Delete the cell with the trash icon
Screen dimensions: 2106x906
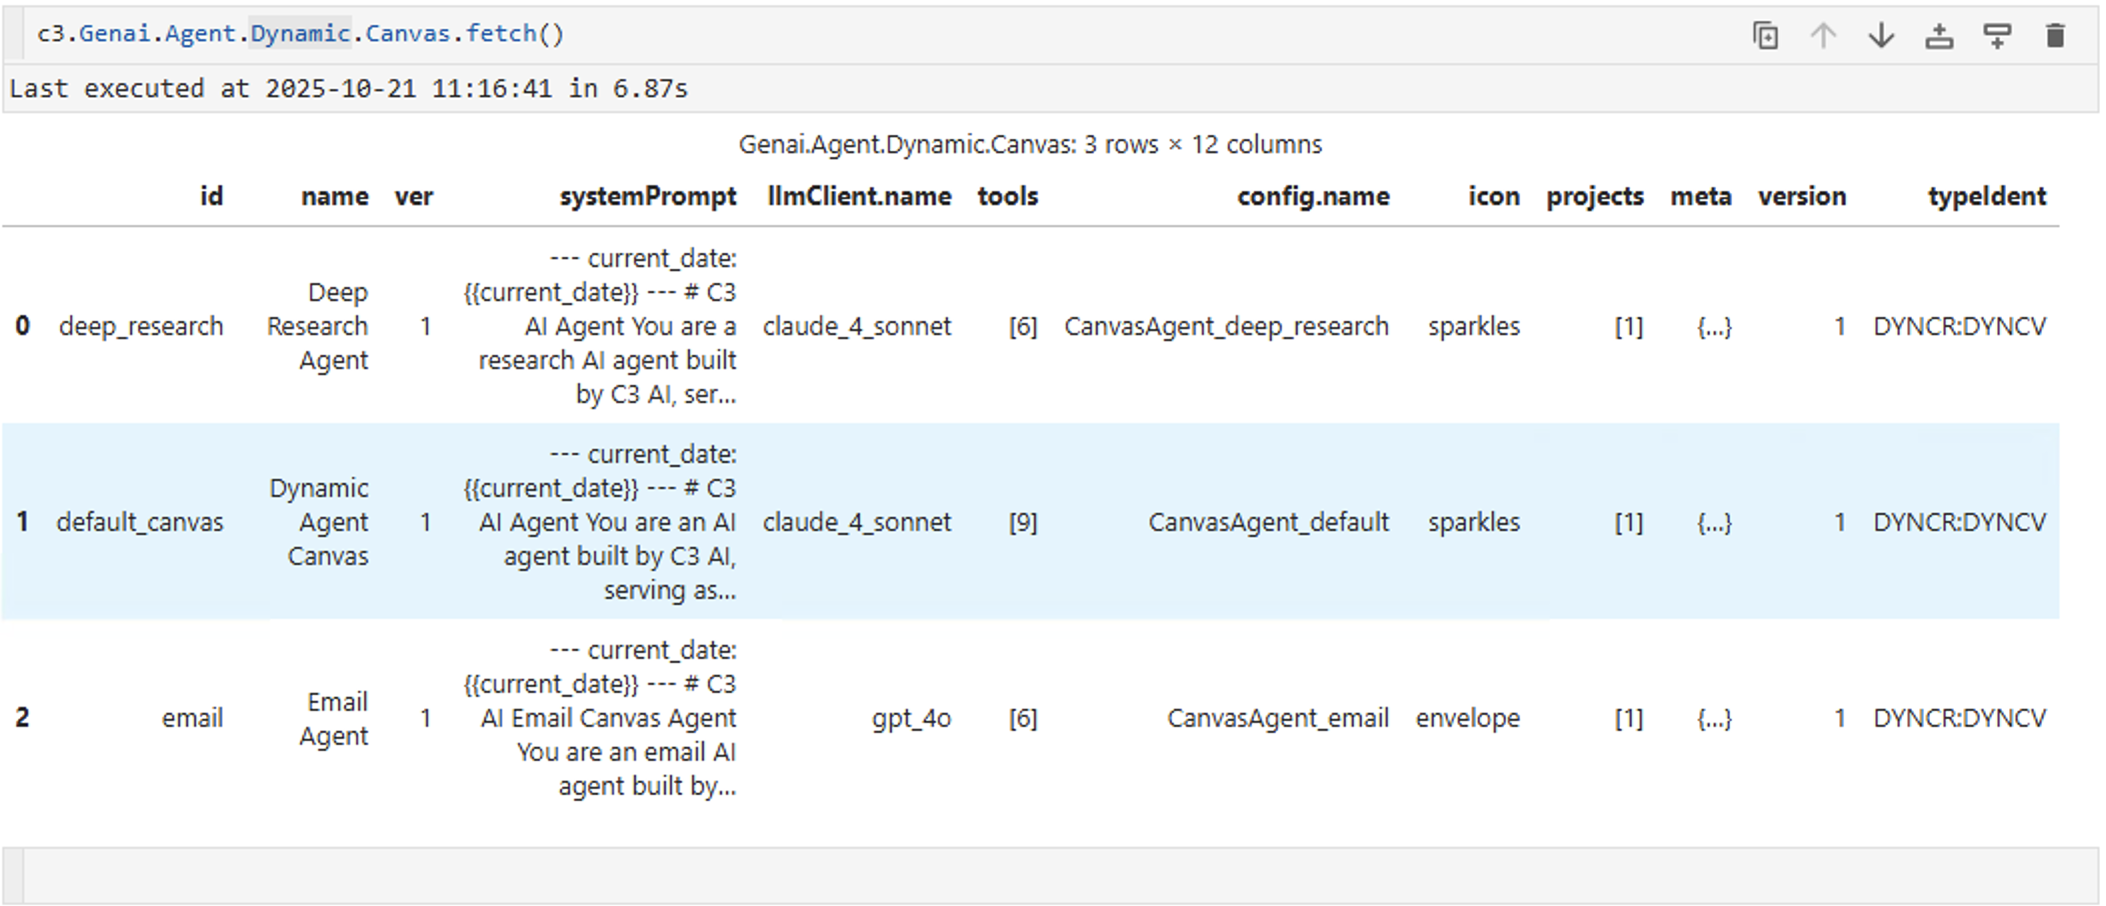[x=2055, y=36]
